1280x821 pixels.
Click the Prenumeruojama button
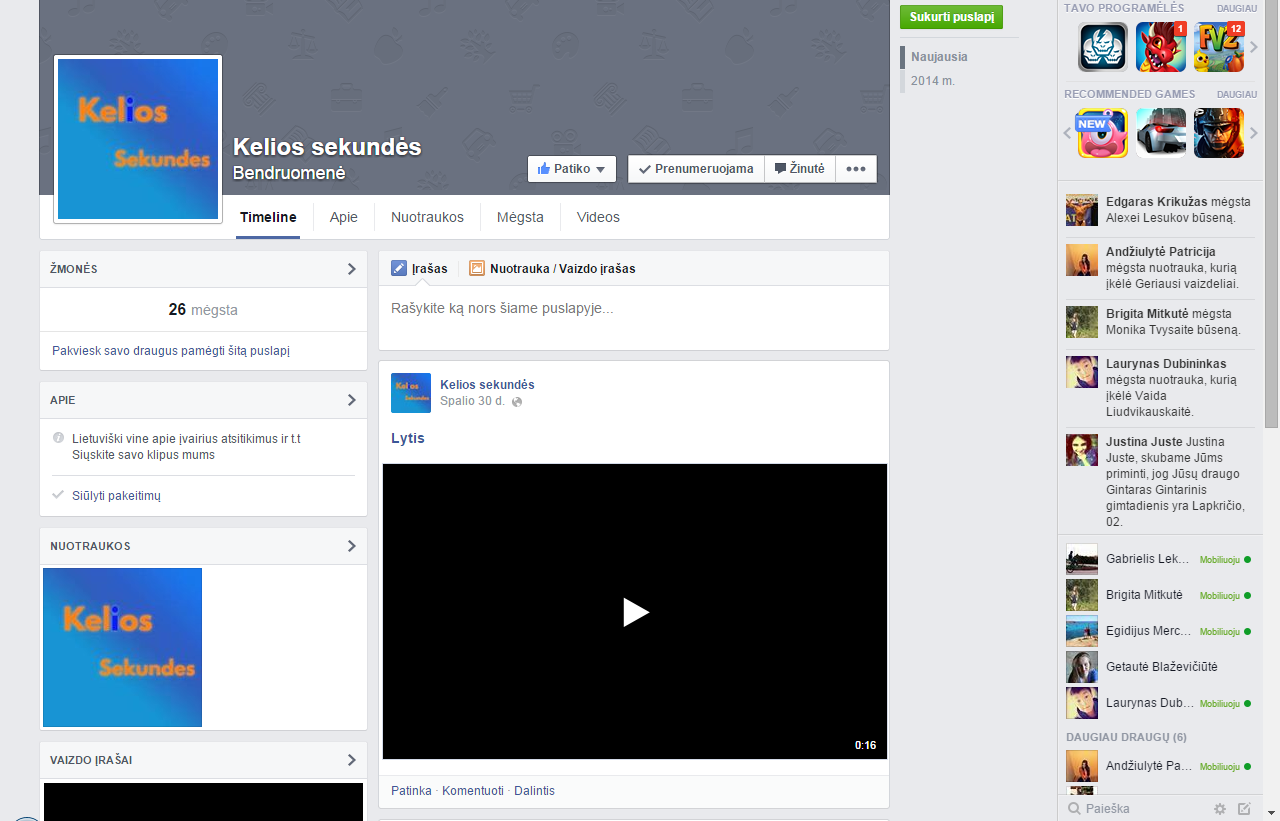[x=696, y=169]
